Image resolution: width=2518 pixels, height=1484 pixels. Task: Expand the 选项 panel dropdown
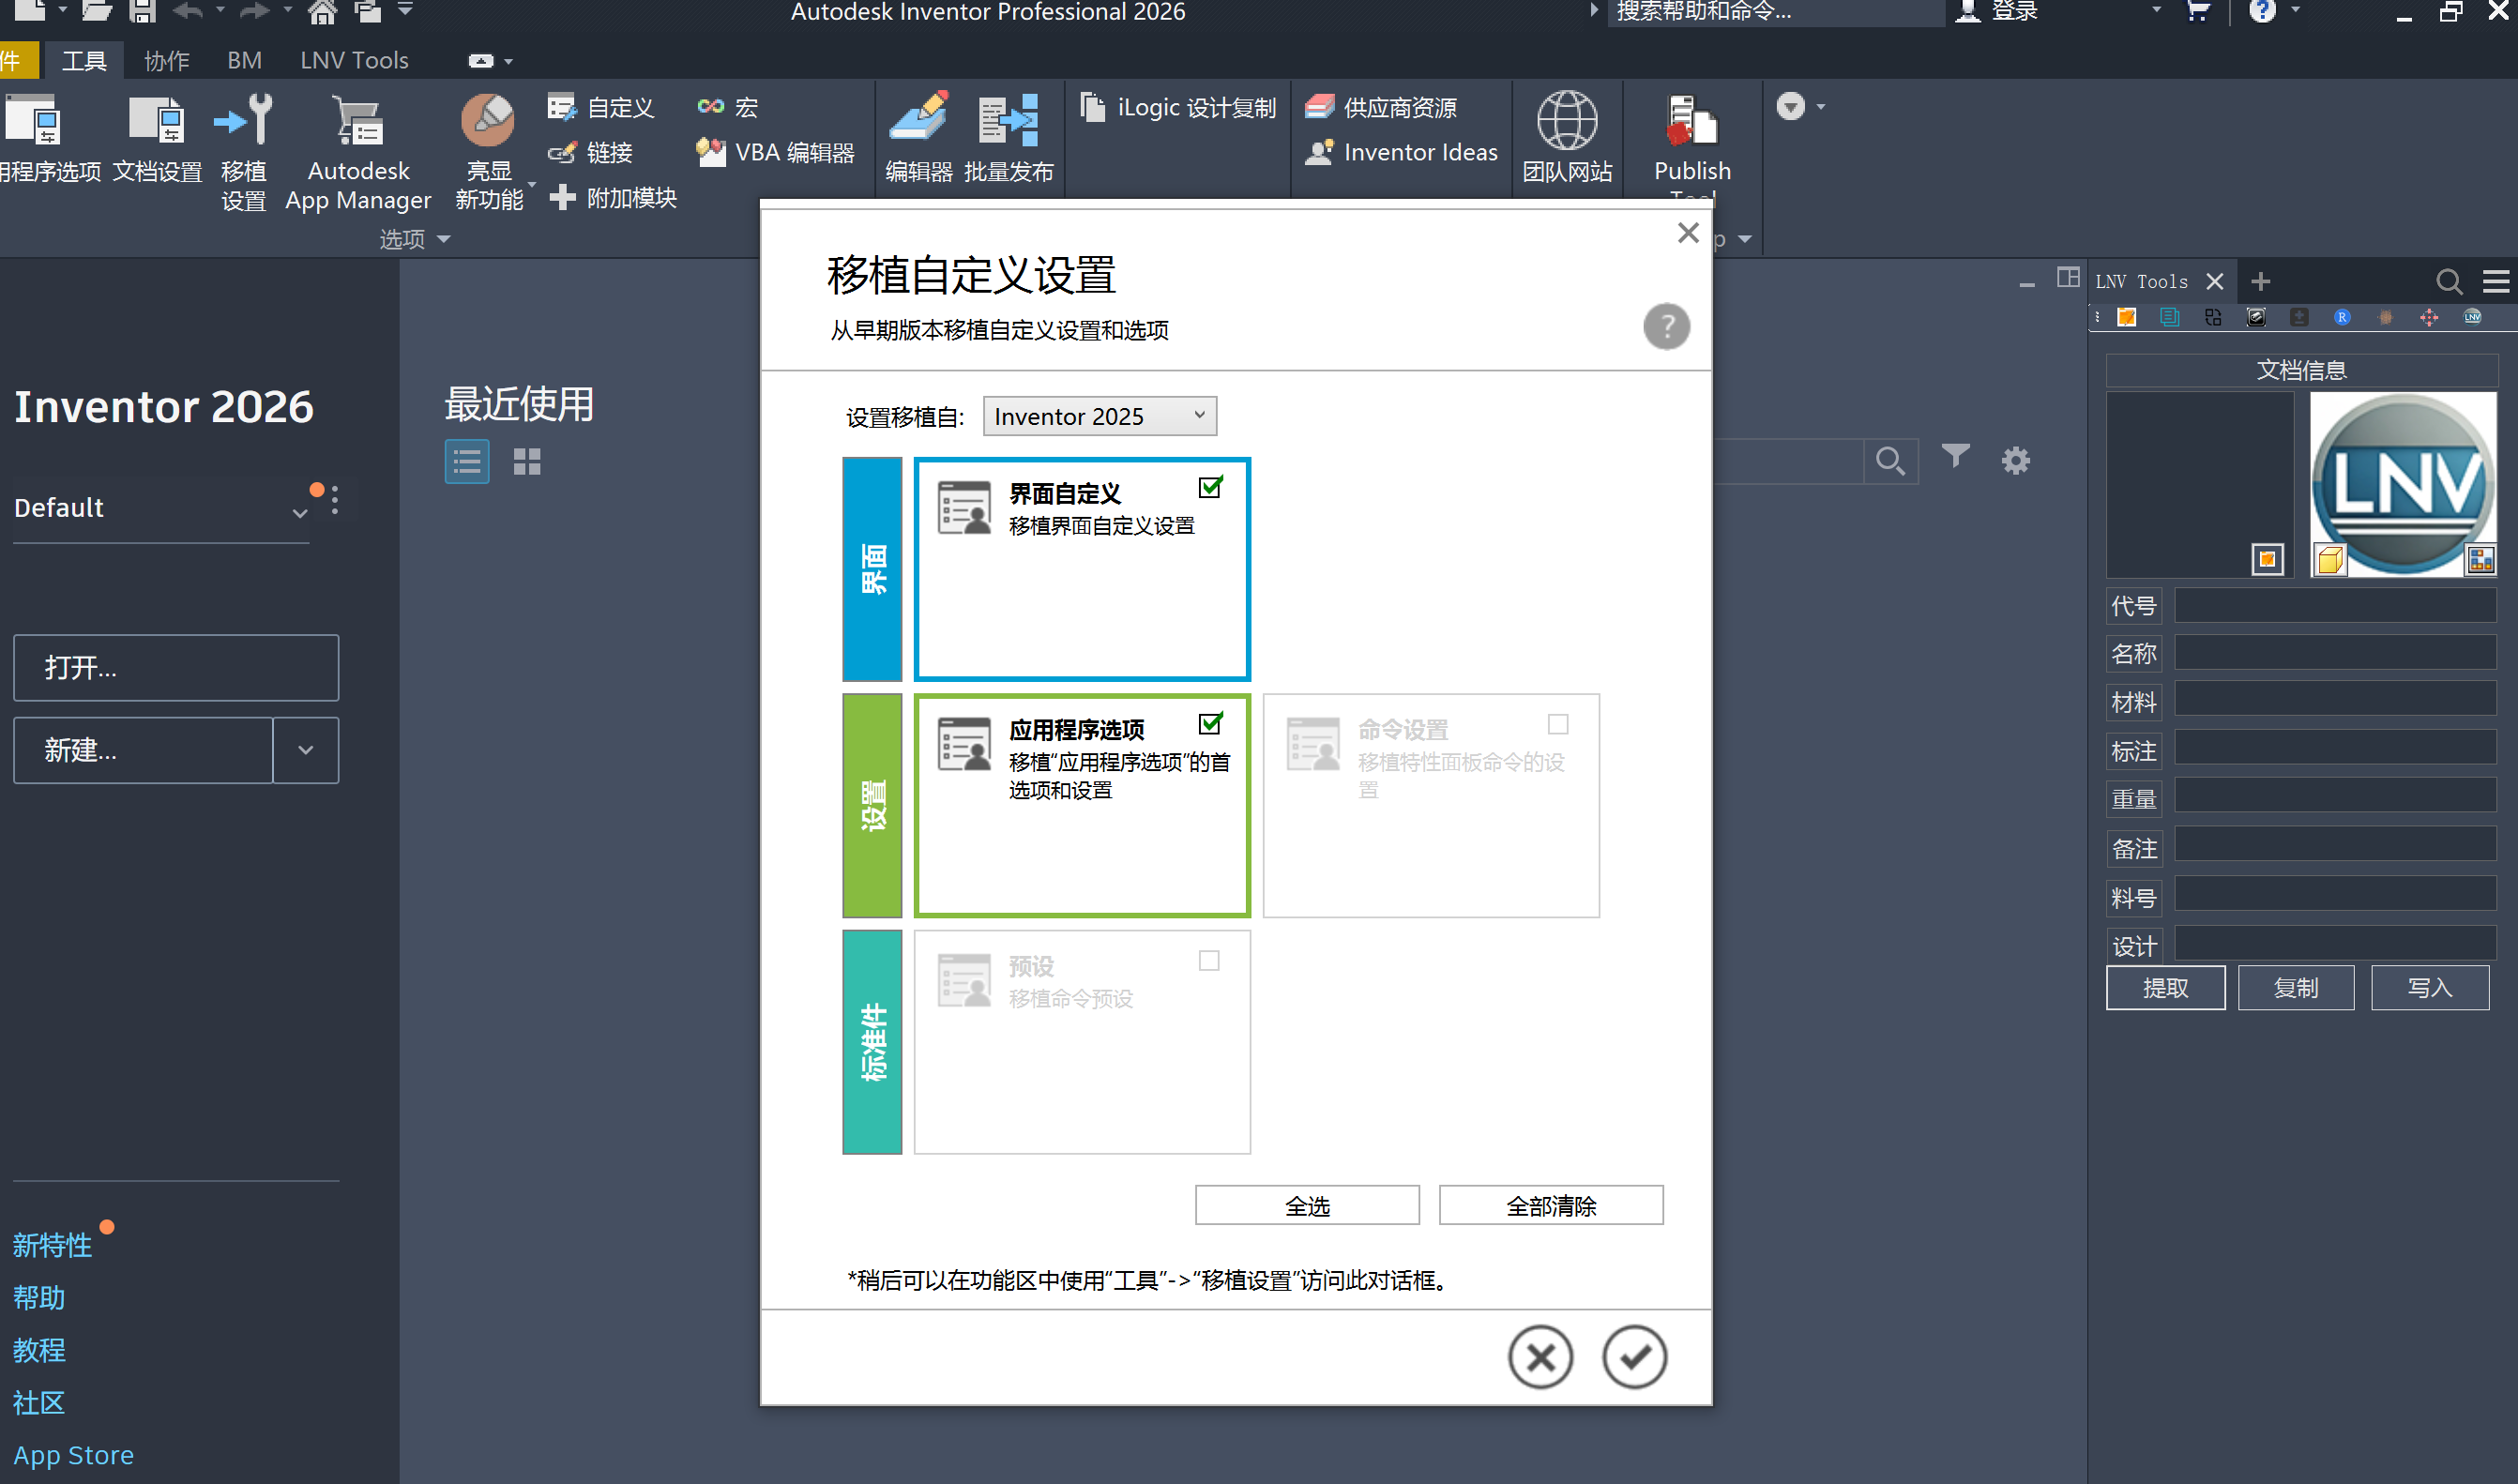(x=444, y=239)
